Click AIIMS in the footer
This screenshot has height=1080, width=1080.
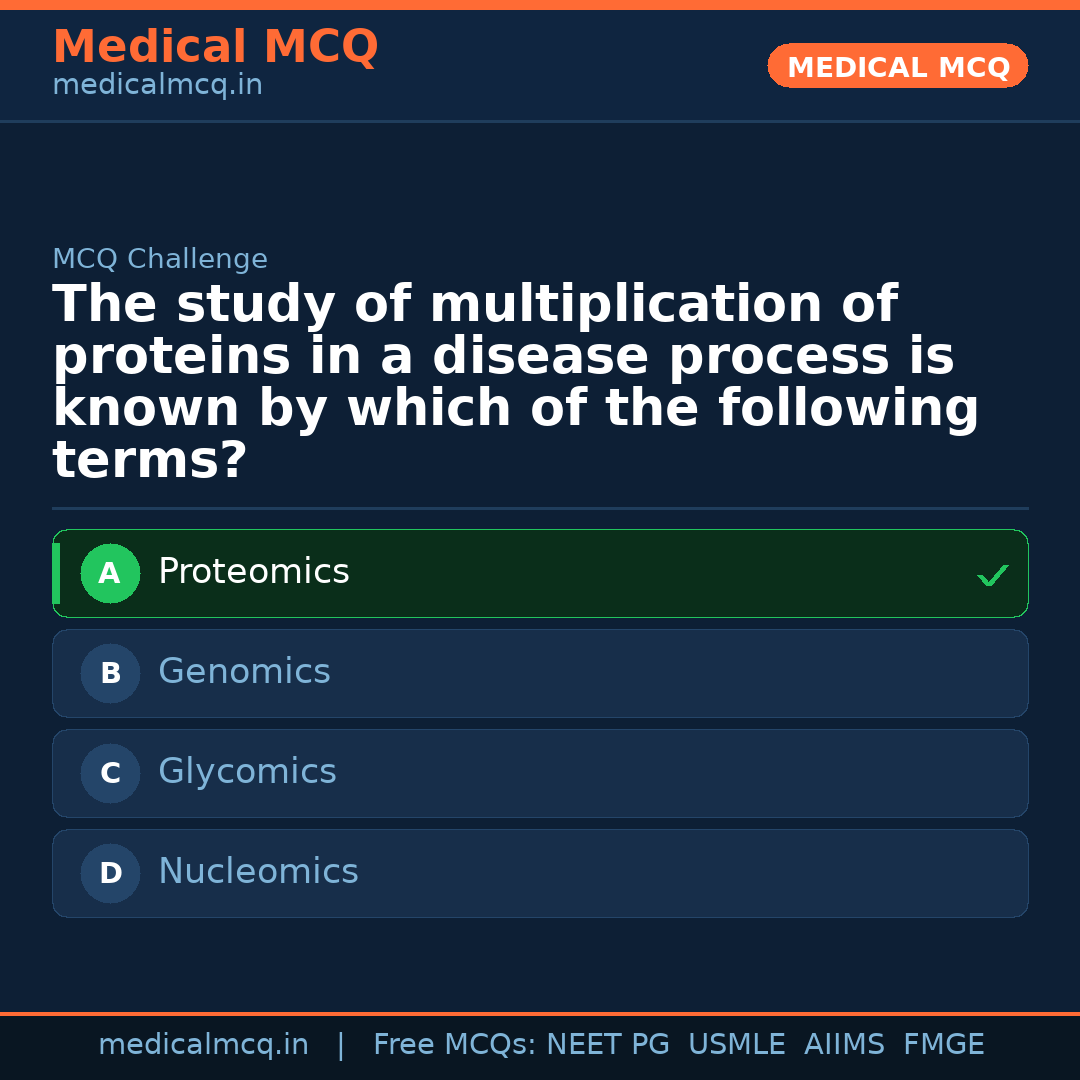click(844, 1045)
